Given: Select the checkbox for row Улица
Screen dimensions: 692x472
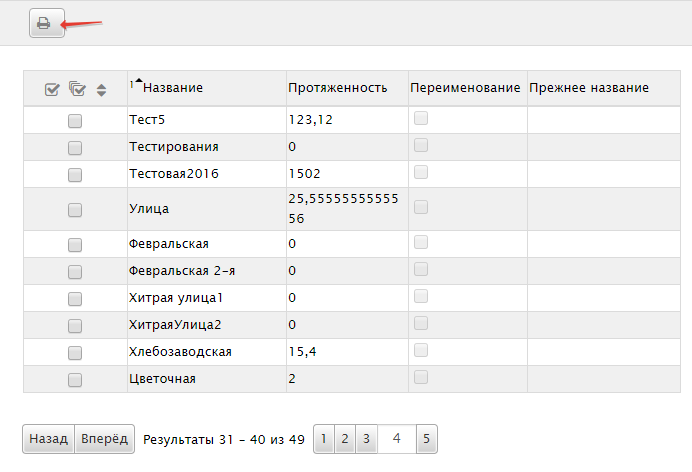Looking at the screenshot, I should tap(75, 210).
